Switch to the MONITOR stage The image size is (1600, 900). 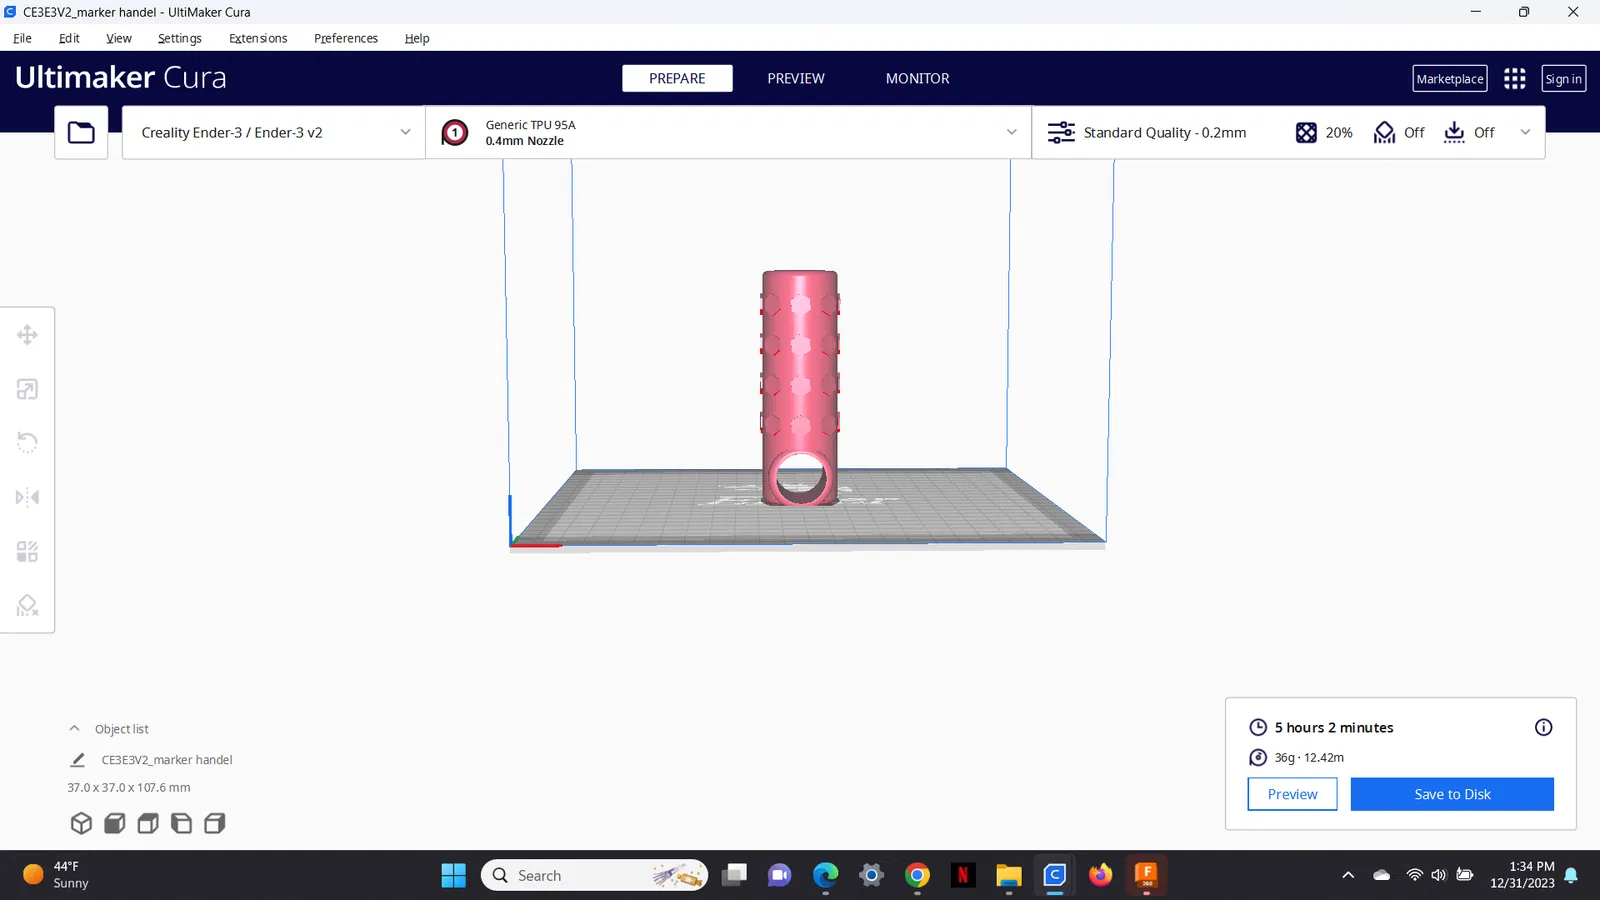(x=917, y=78)
